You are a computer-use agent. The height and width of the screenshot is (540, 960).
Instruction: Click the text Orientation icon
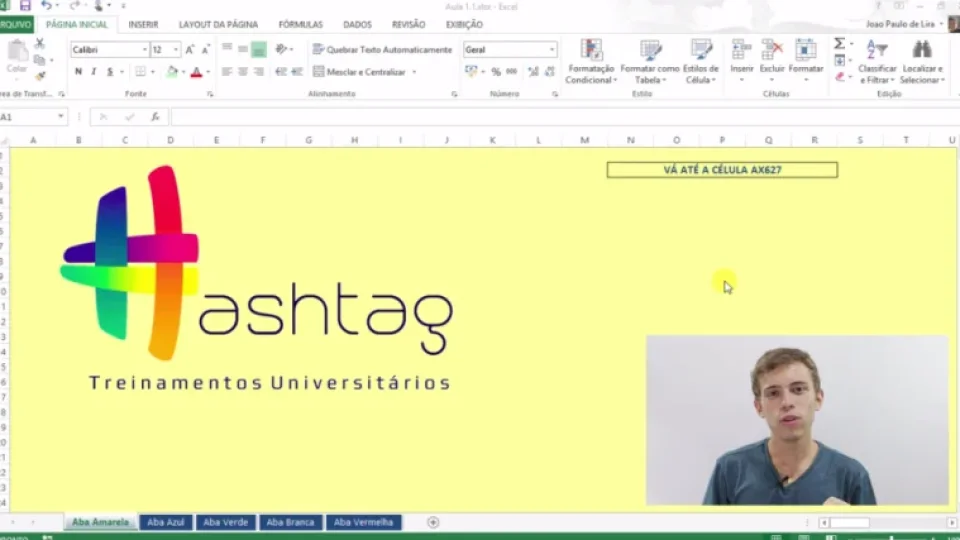pos(282,49)
